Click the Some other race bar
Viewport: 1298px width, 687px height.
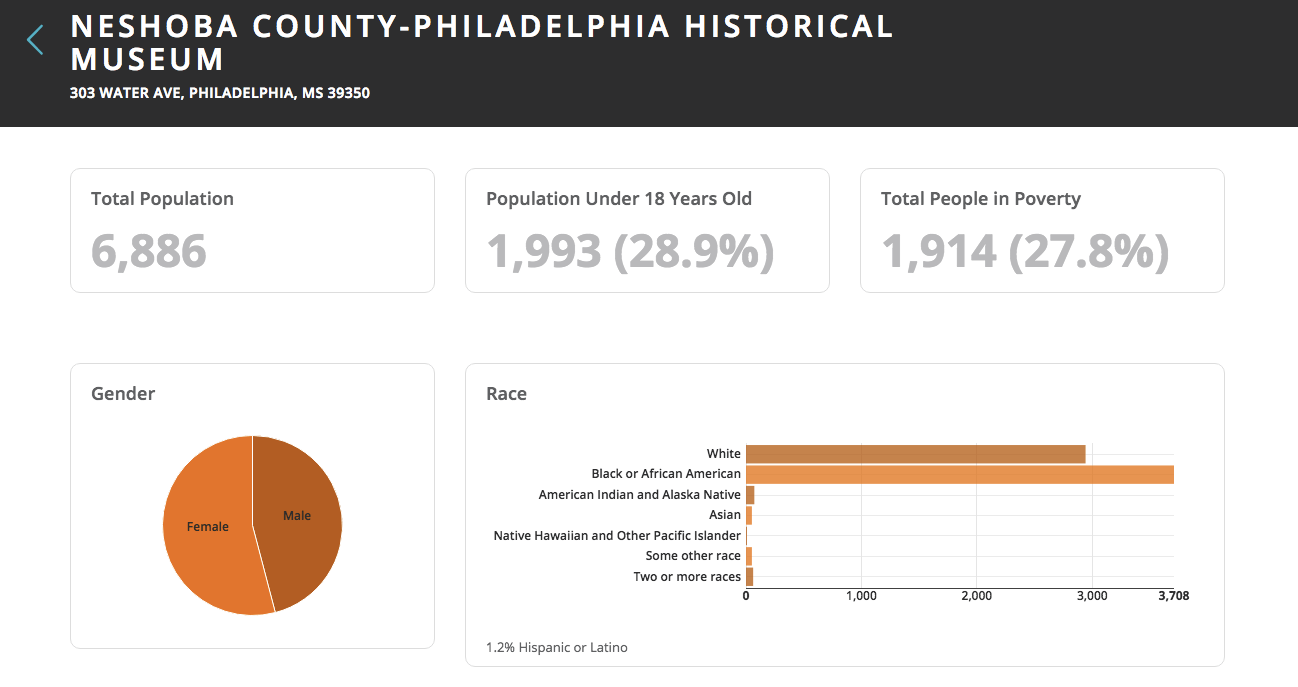click(749, 556)
